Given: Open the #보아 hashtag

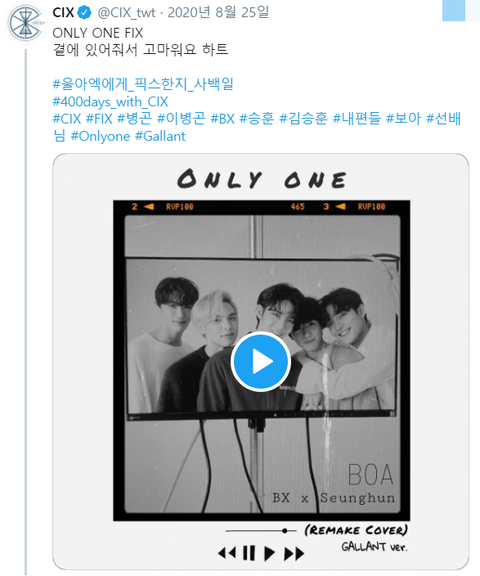Looking at the screenshot, I should [x=403, y=119].
